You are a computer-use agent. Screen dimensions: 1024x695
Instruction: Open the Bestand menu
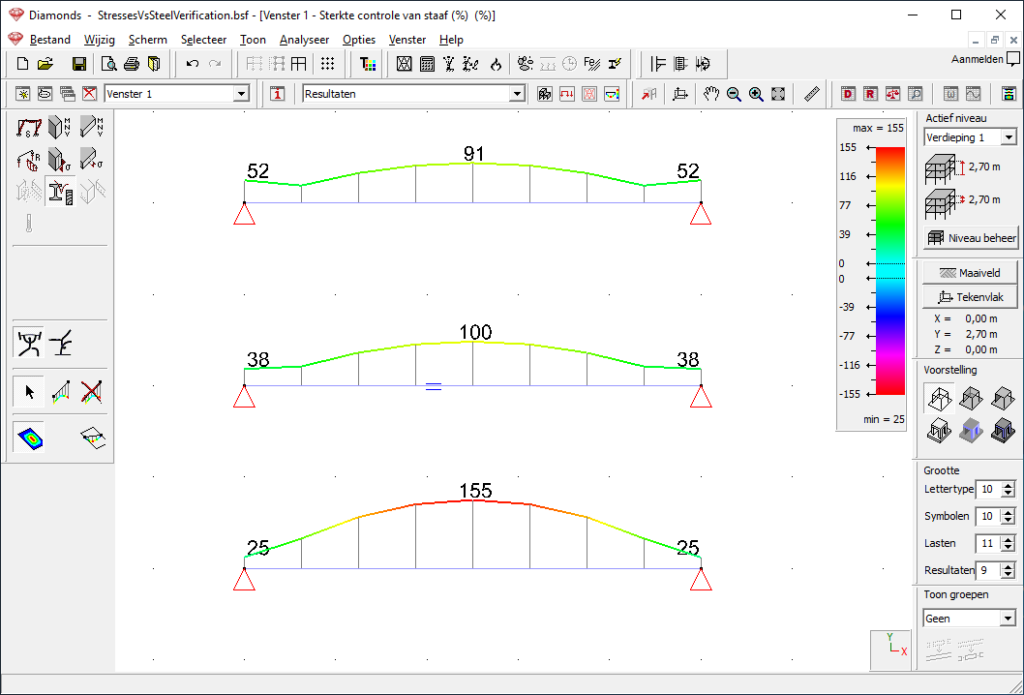50,40
